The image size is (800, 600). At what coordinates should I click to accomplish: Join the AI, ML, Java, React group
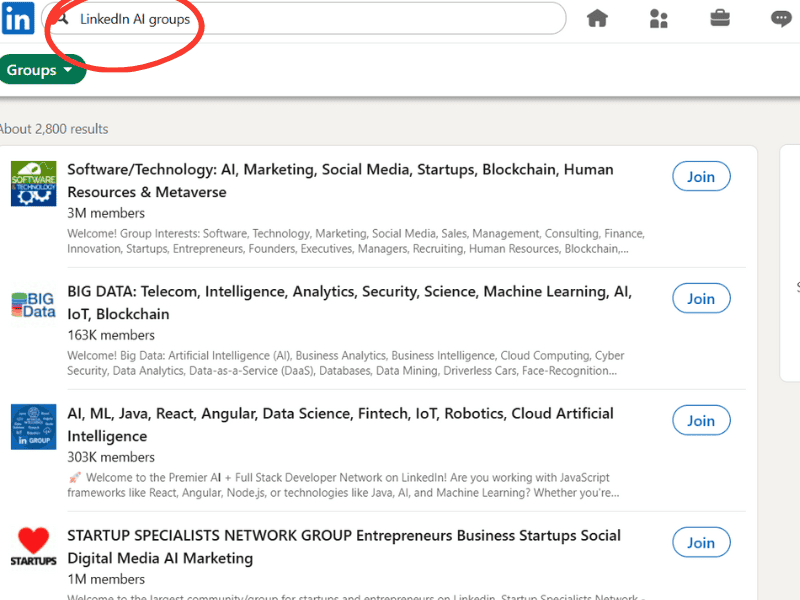pyautogui.click(x=701, y=421)
